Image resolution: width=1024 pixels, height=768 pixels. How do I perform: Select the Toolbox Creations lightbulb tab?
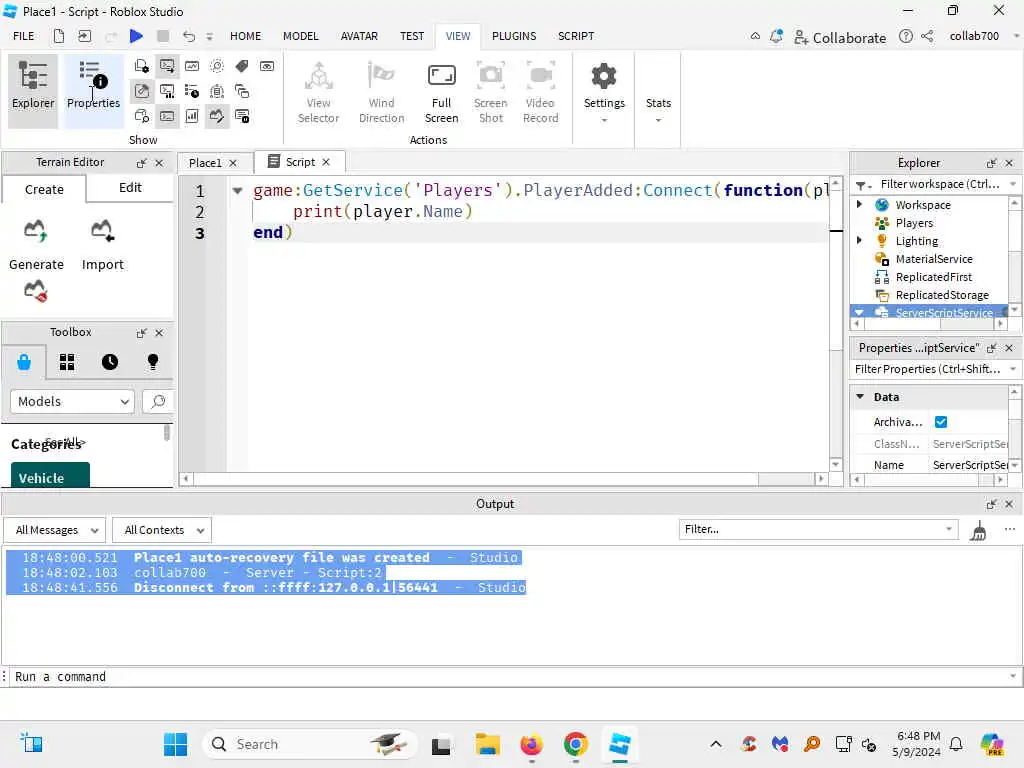click(x=153, y=362)
